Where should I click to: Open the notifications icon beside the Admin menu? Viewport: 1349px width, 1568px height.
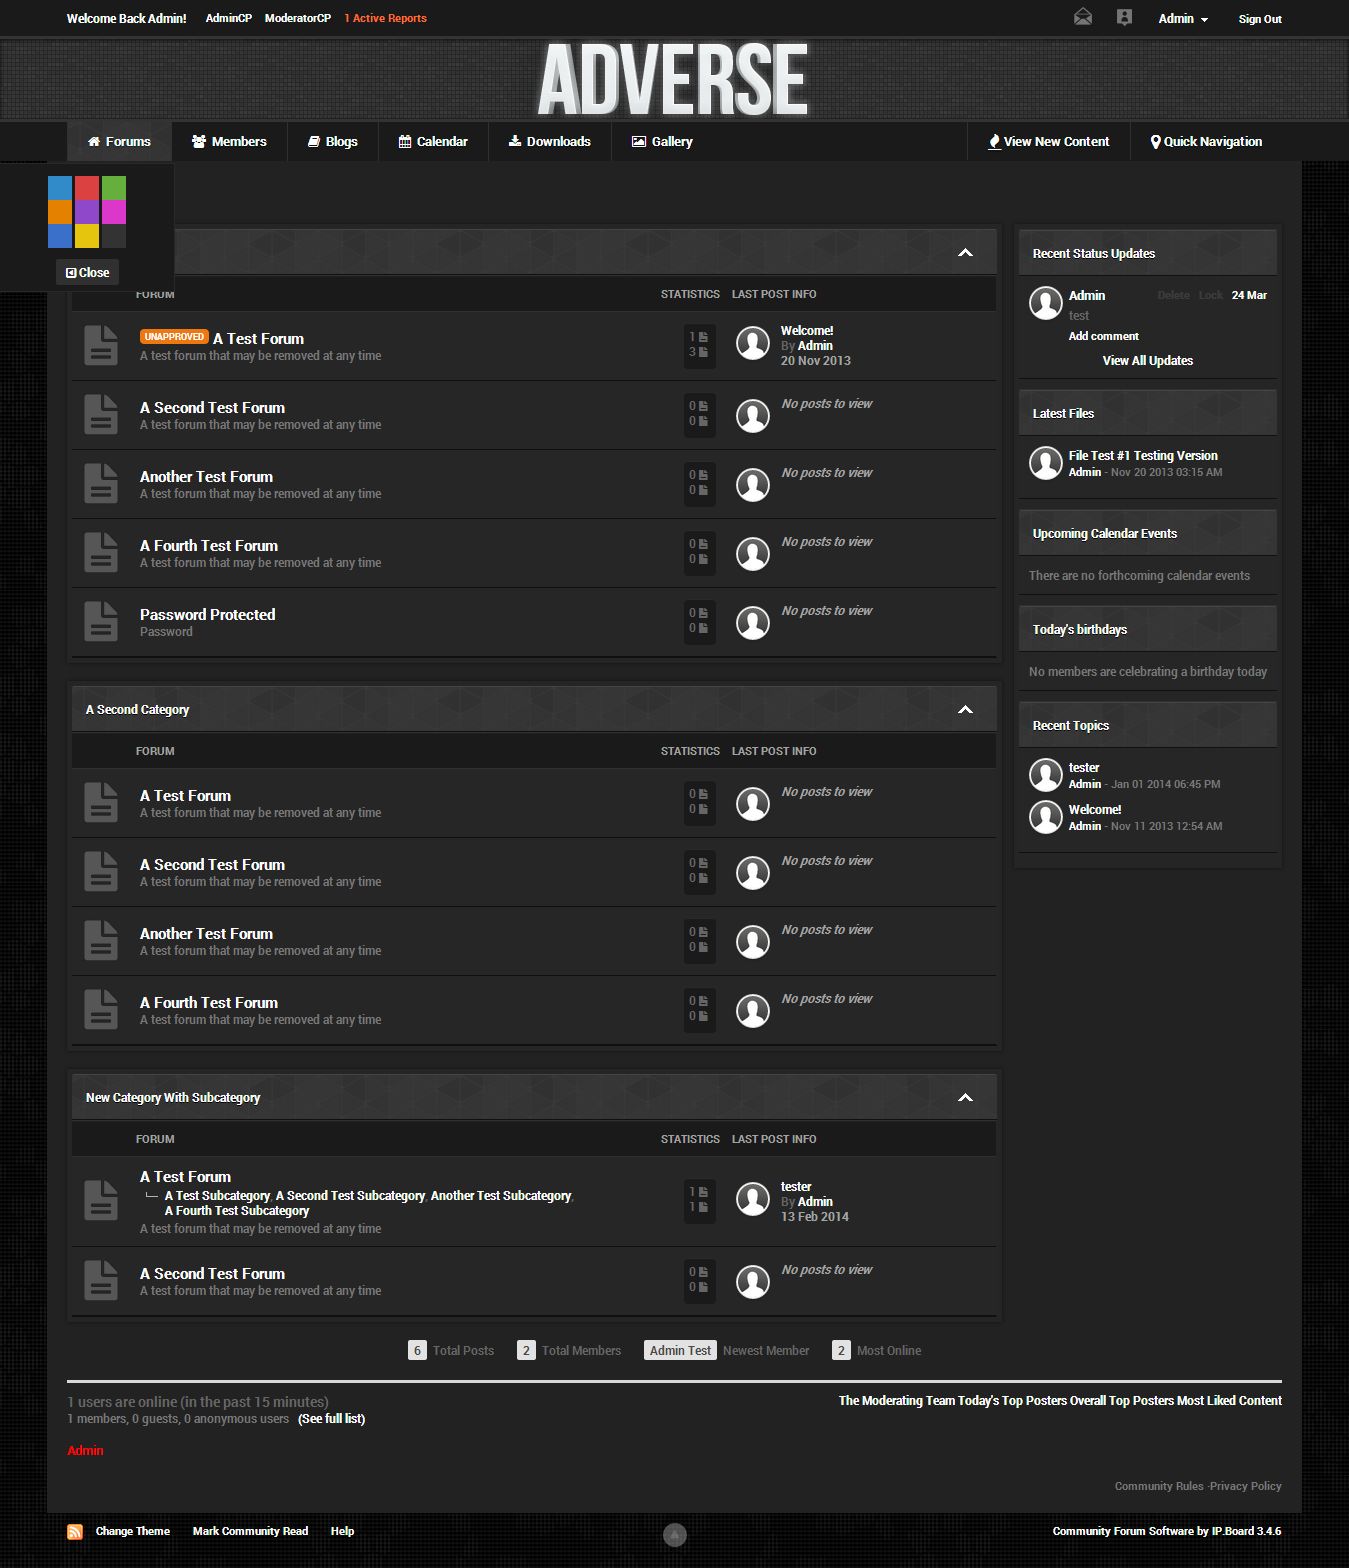click(x=1124, y=17)
